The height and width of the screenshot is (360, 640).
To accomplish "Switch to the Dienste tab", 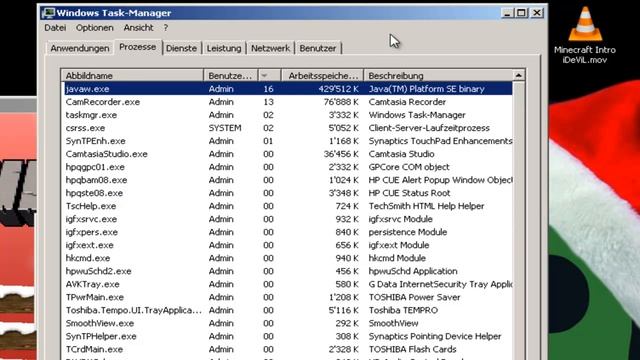I will [181, 48].
